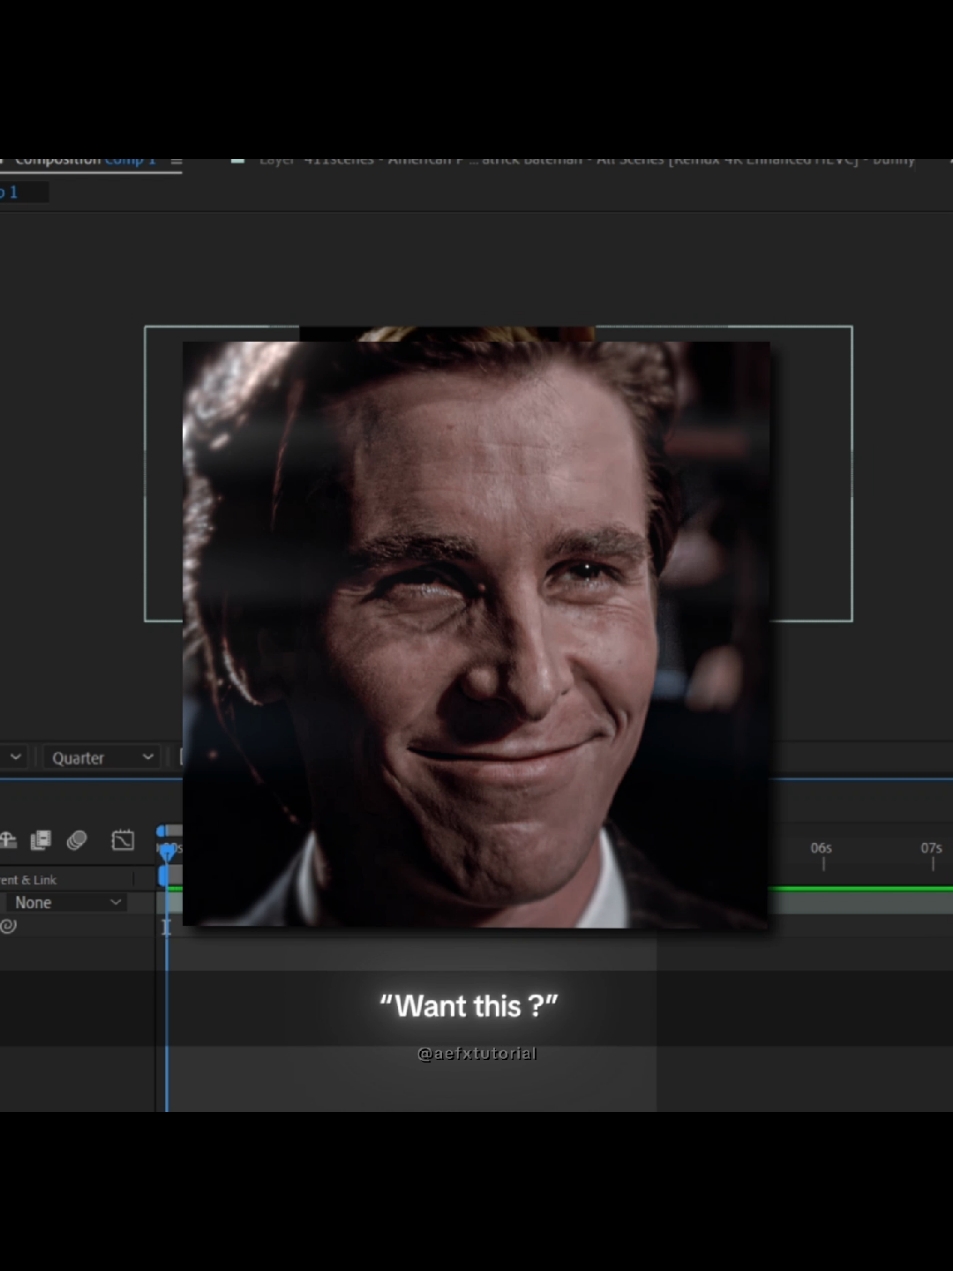Click the time navigator start handle
This screenshot has width=953, height=1271.
coord(162,830)
